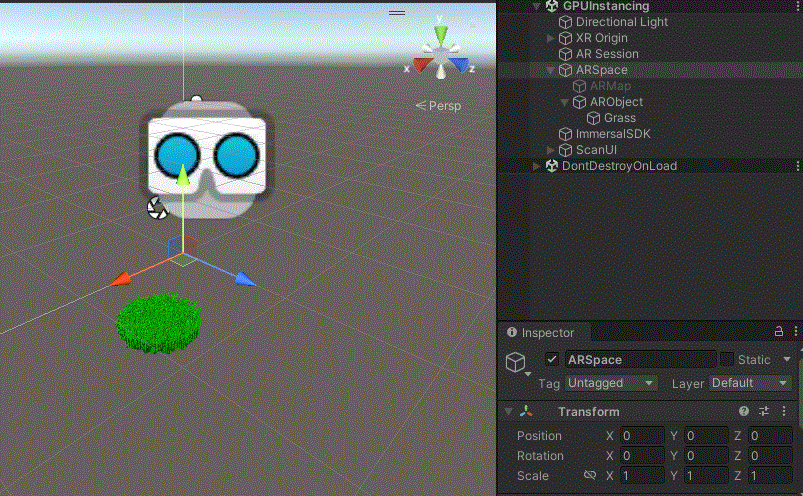Screen dimensions: 803x496
Task: Click the Scale X field
Action: tap(642, 476)
